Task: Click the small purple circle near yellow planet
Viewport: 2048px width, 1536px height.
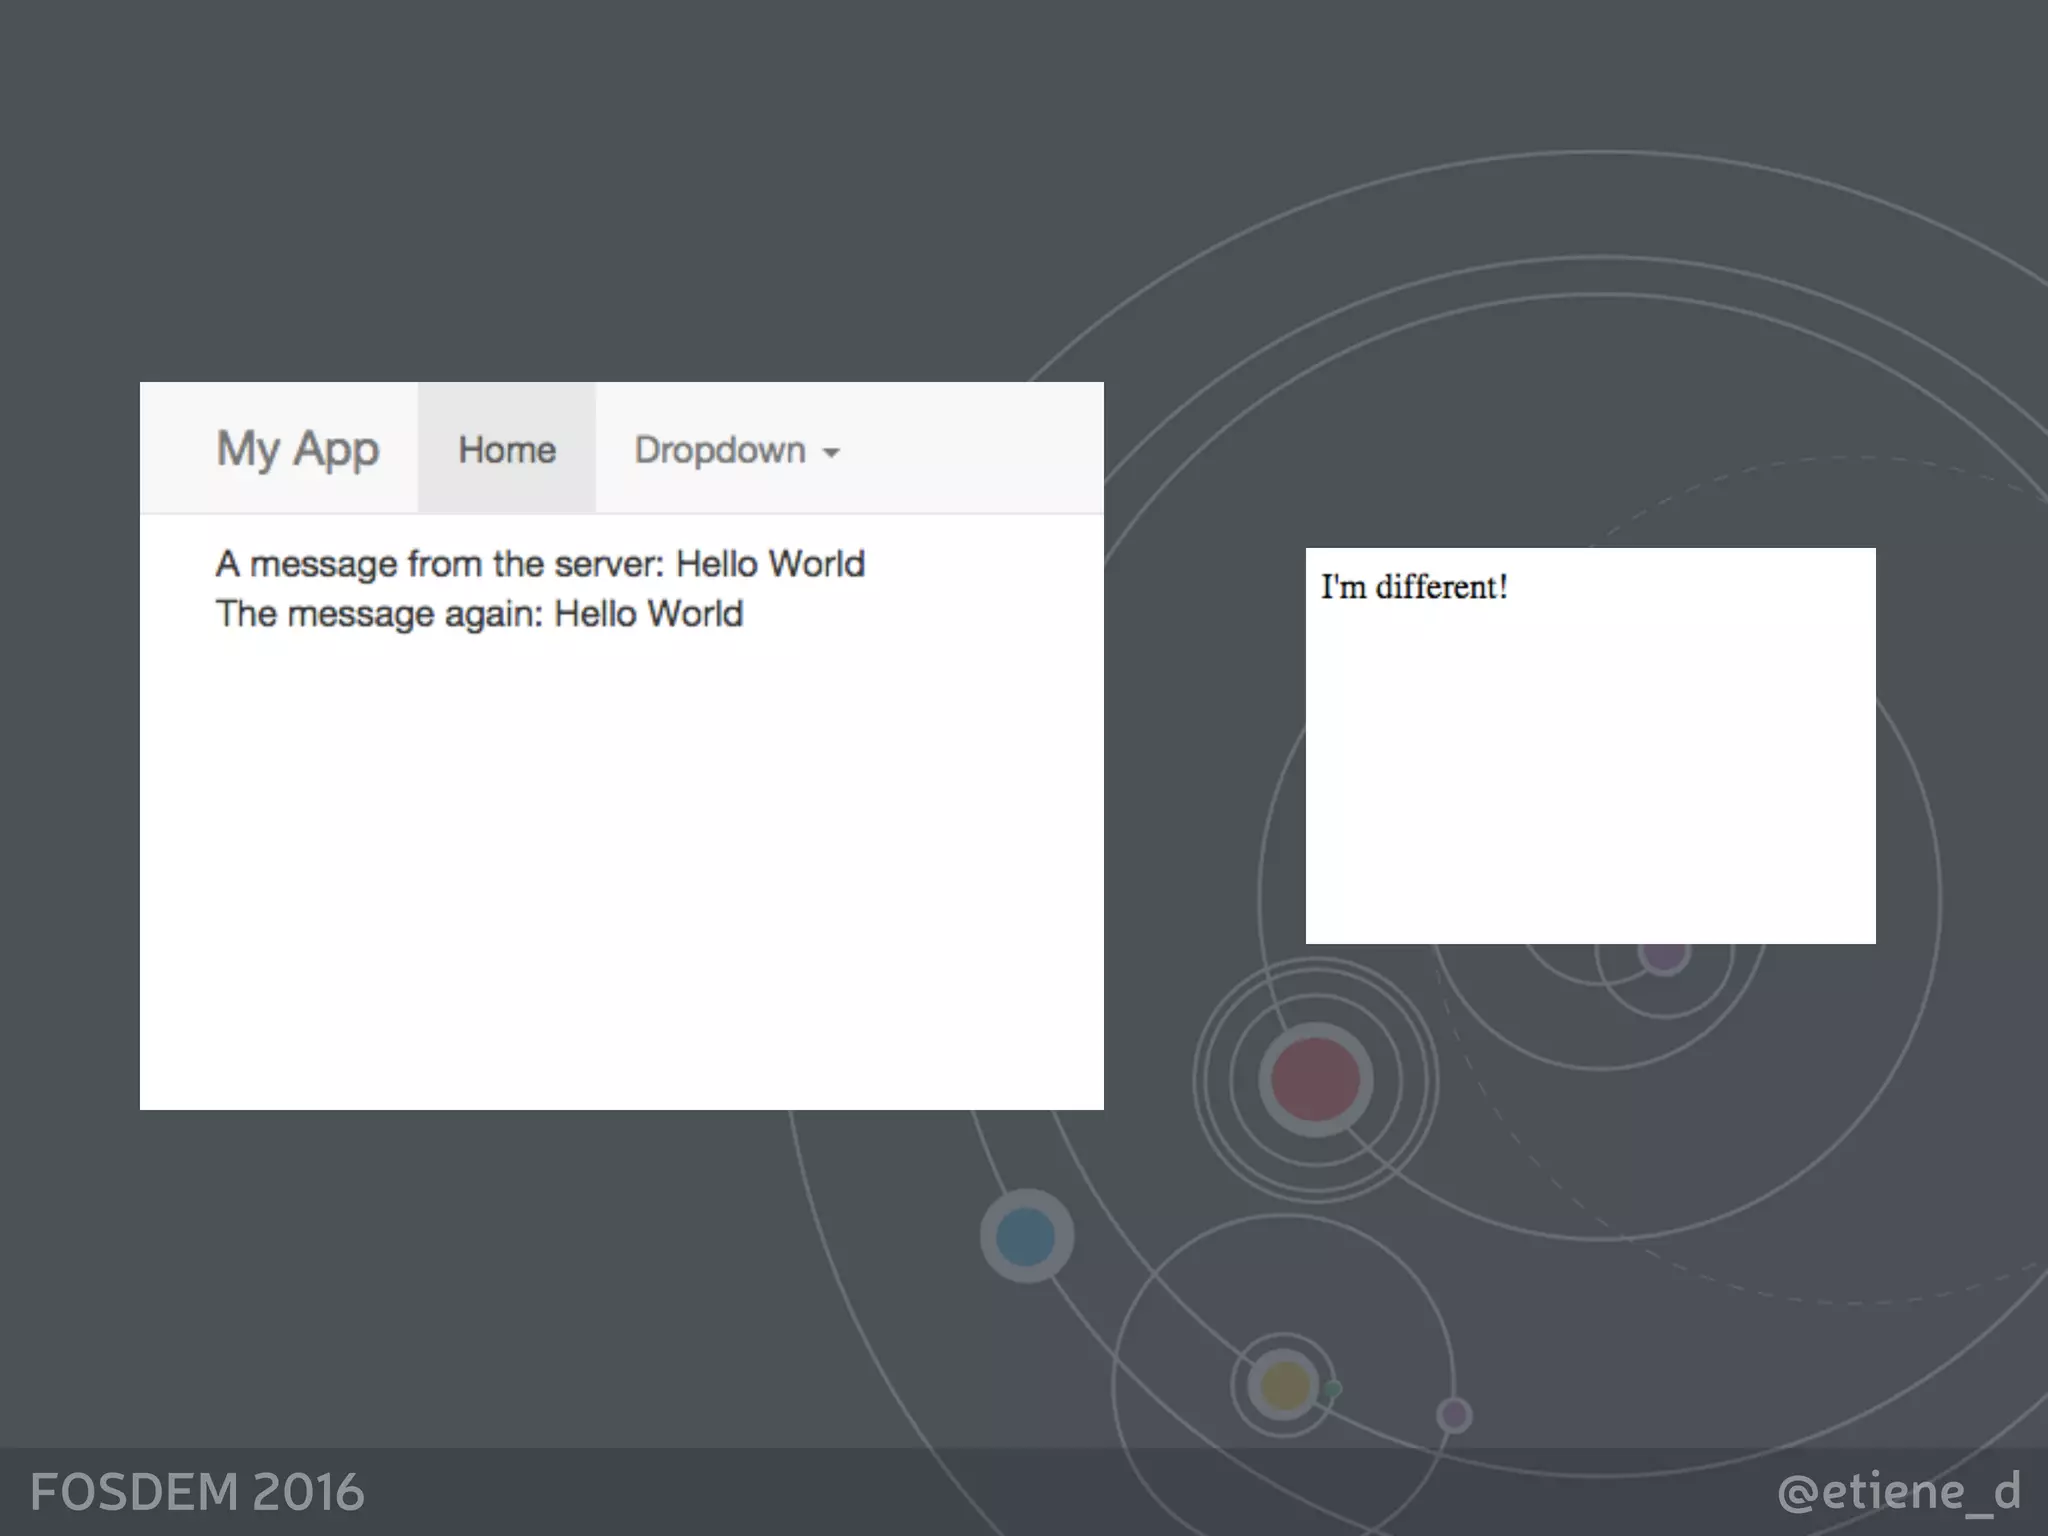Action: (1454, 1415)
